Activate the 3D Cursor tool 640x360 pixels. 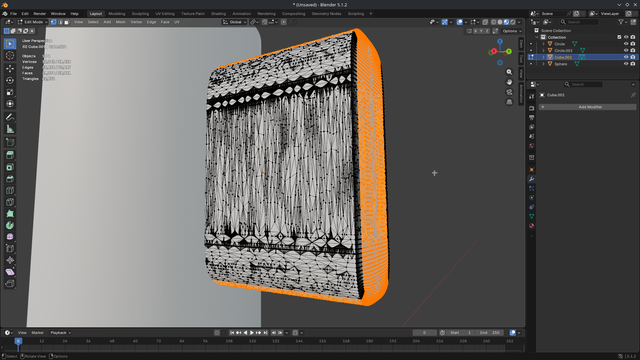pyautogui.click(x=10, y=56)
